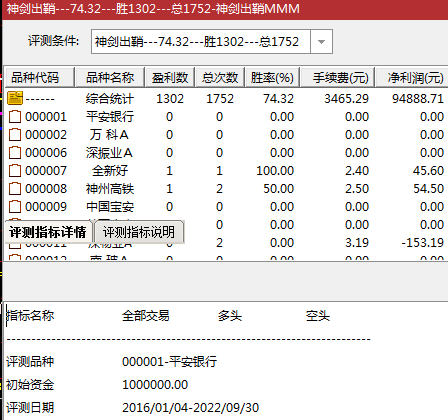Select 全新好 in the table
Screen dimensions: 448x420
110,171
